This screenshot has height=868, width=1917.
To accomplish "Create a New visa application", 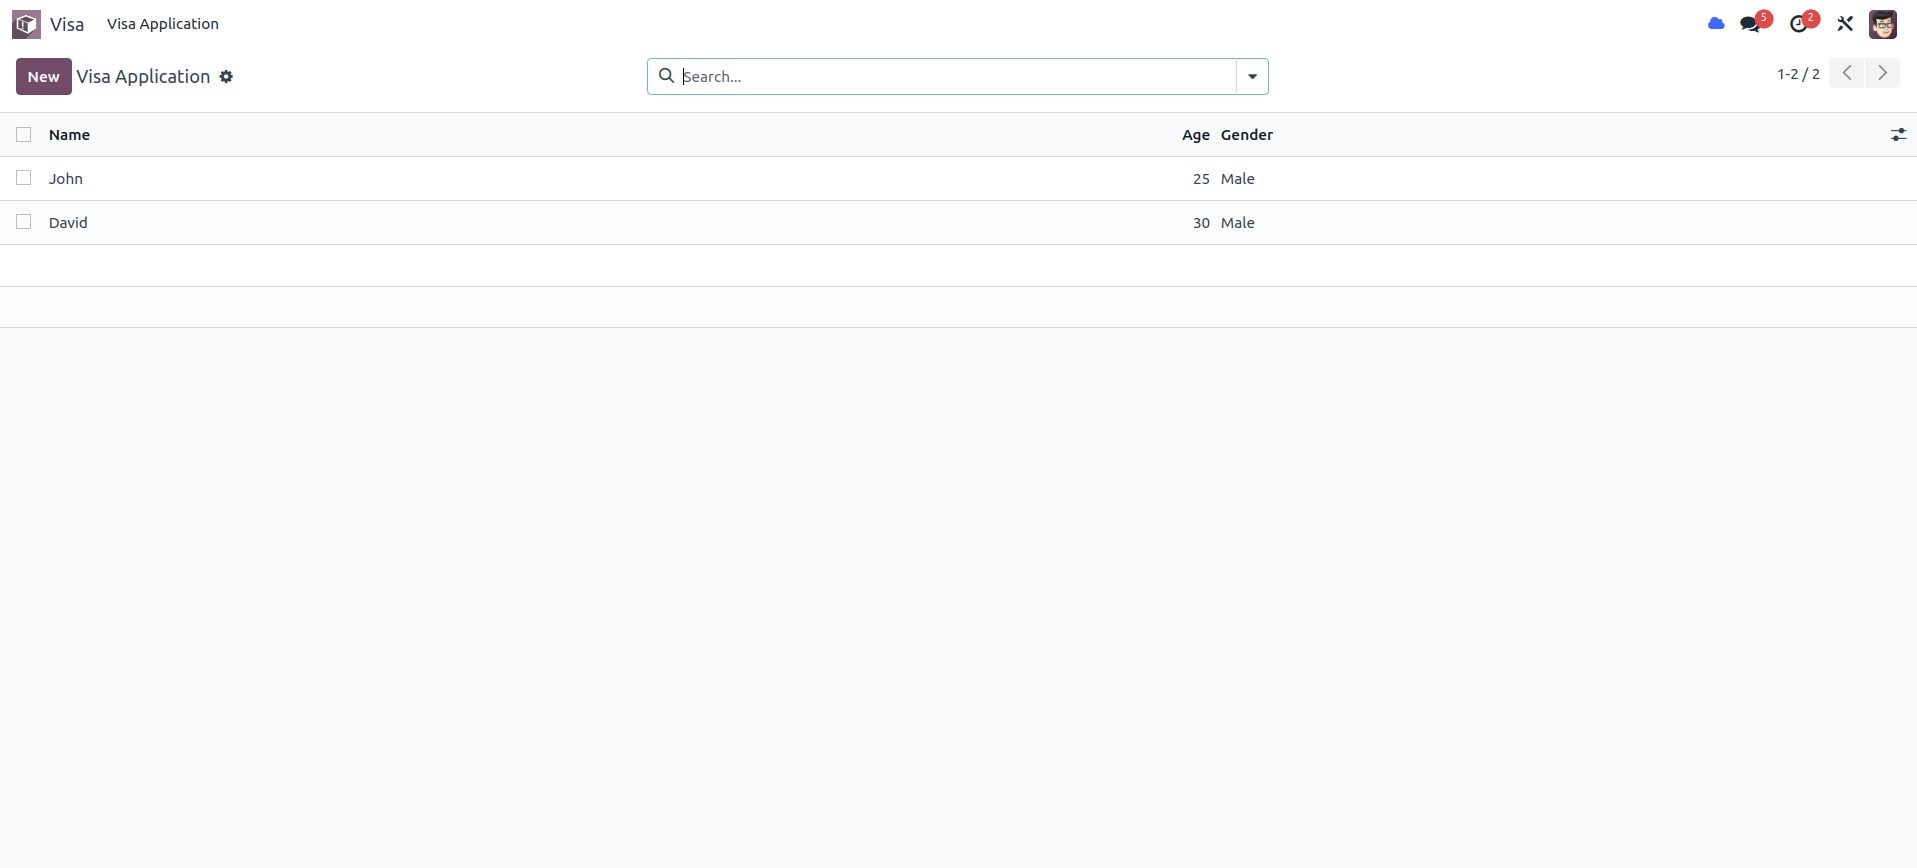I will click(x=44, y=77).
